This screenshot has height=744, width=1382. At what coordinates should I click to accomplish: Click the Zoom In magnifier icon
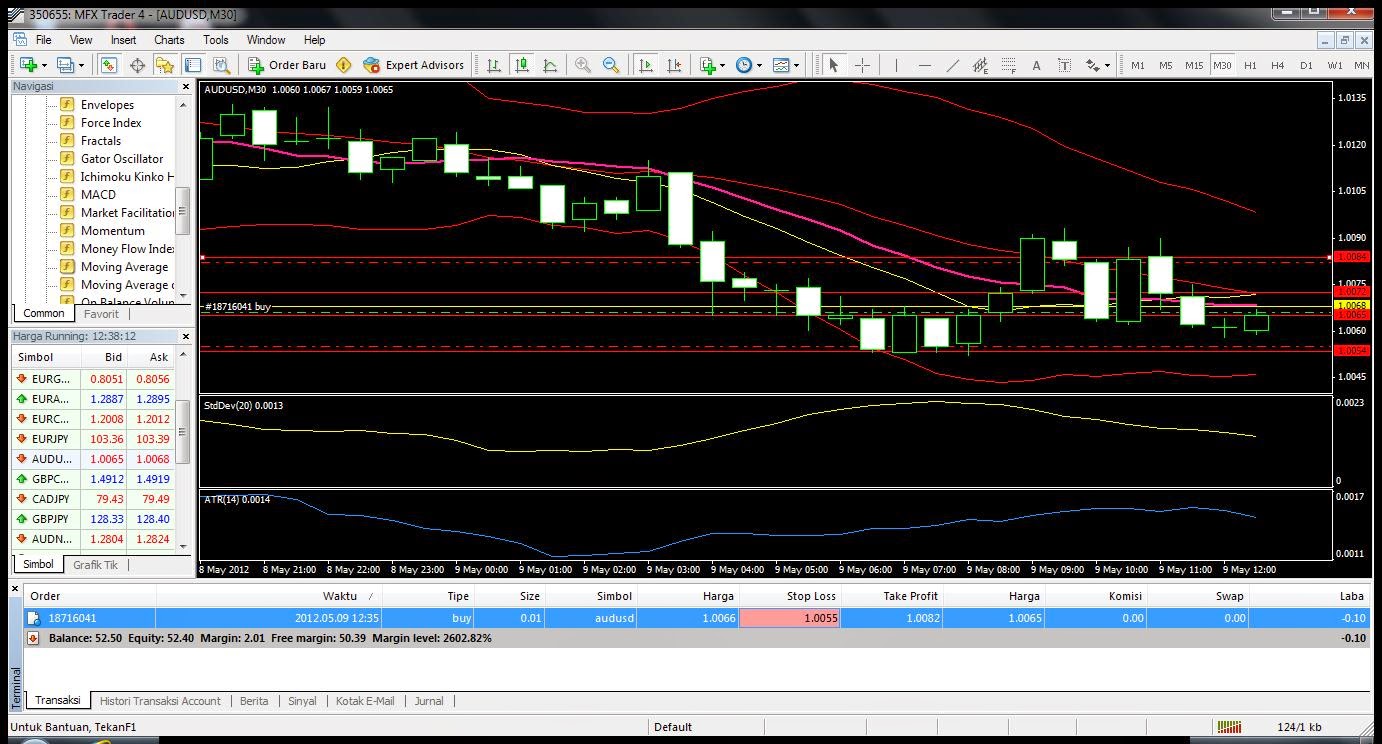(583, 65)
